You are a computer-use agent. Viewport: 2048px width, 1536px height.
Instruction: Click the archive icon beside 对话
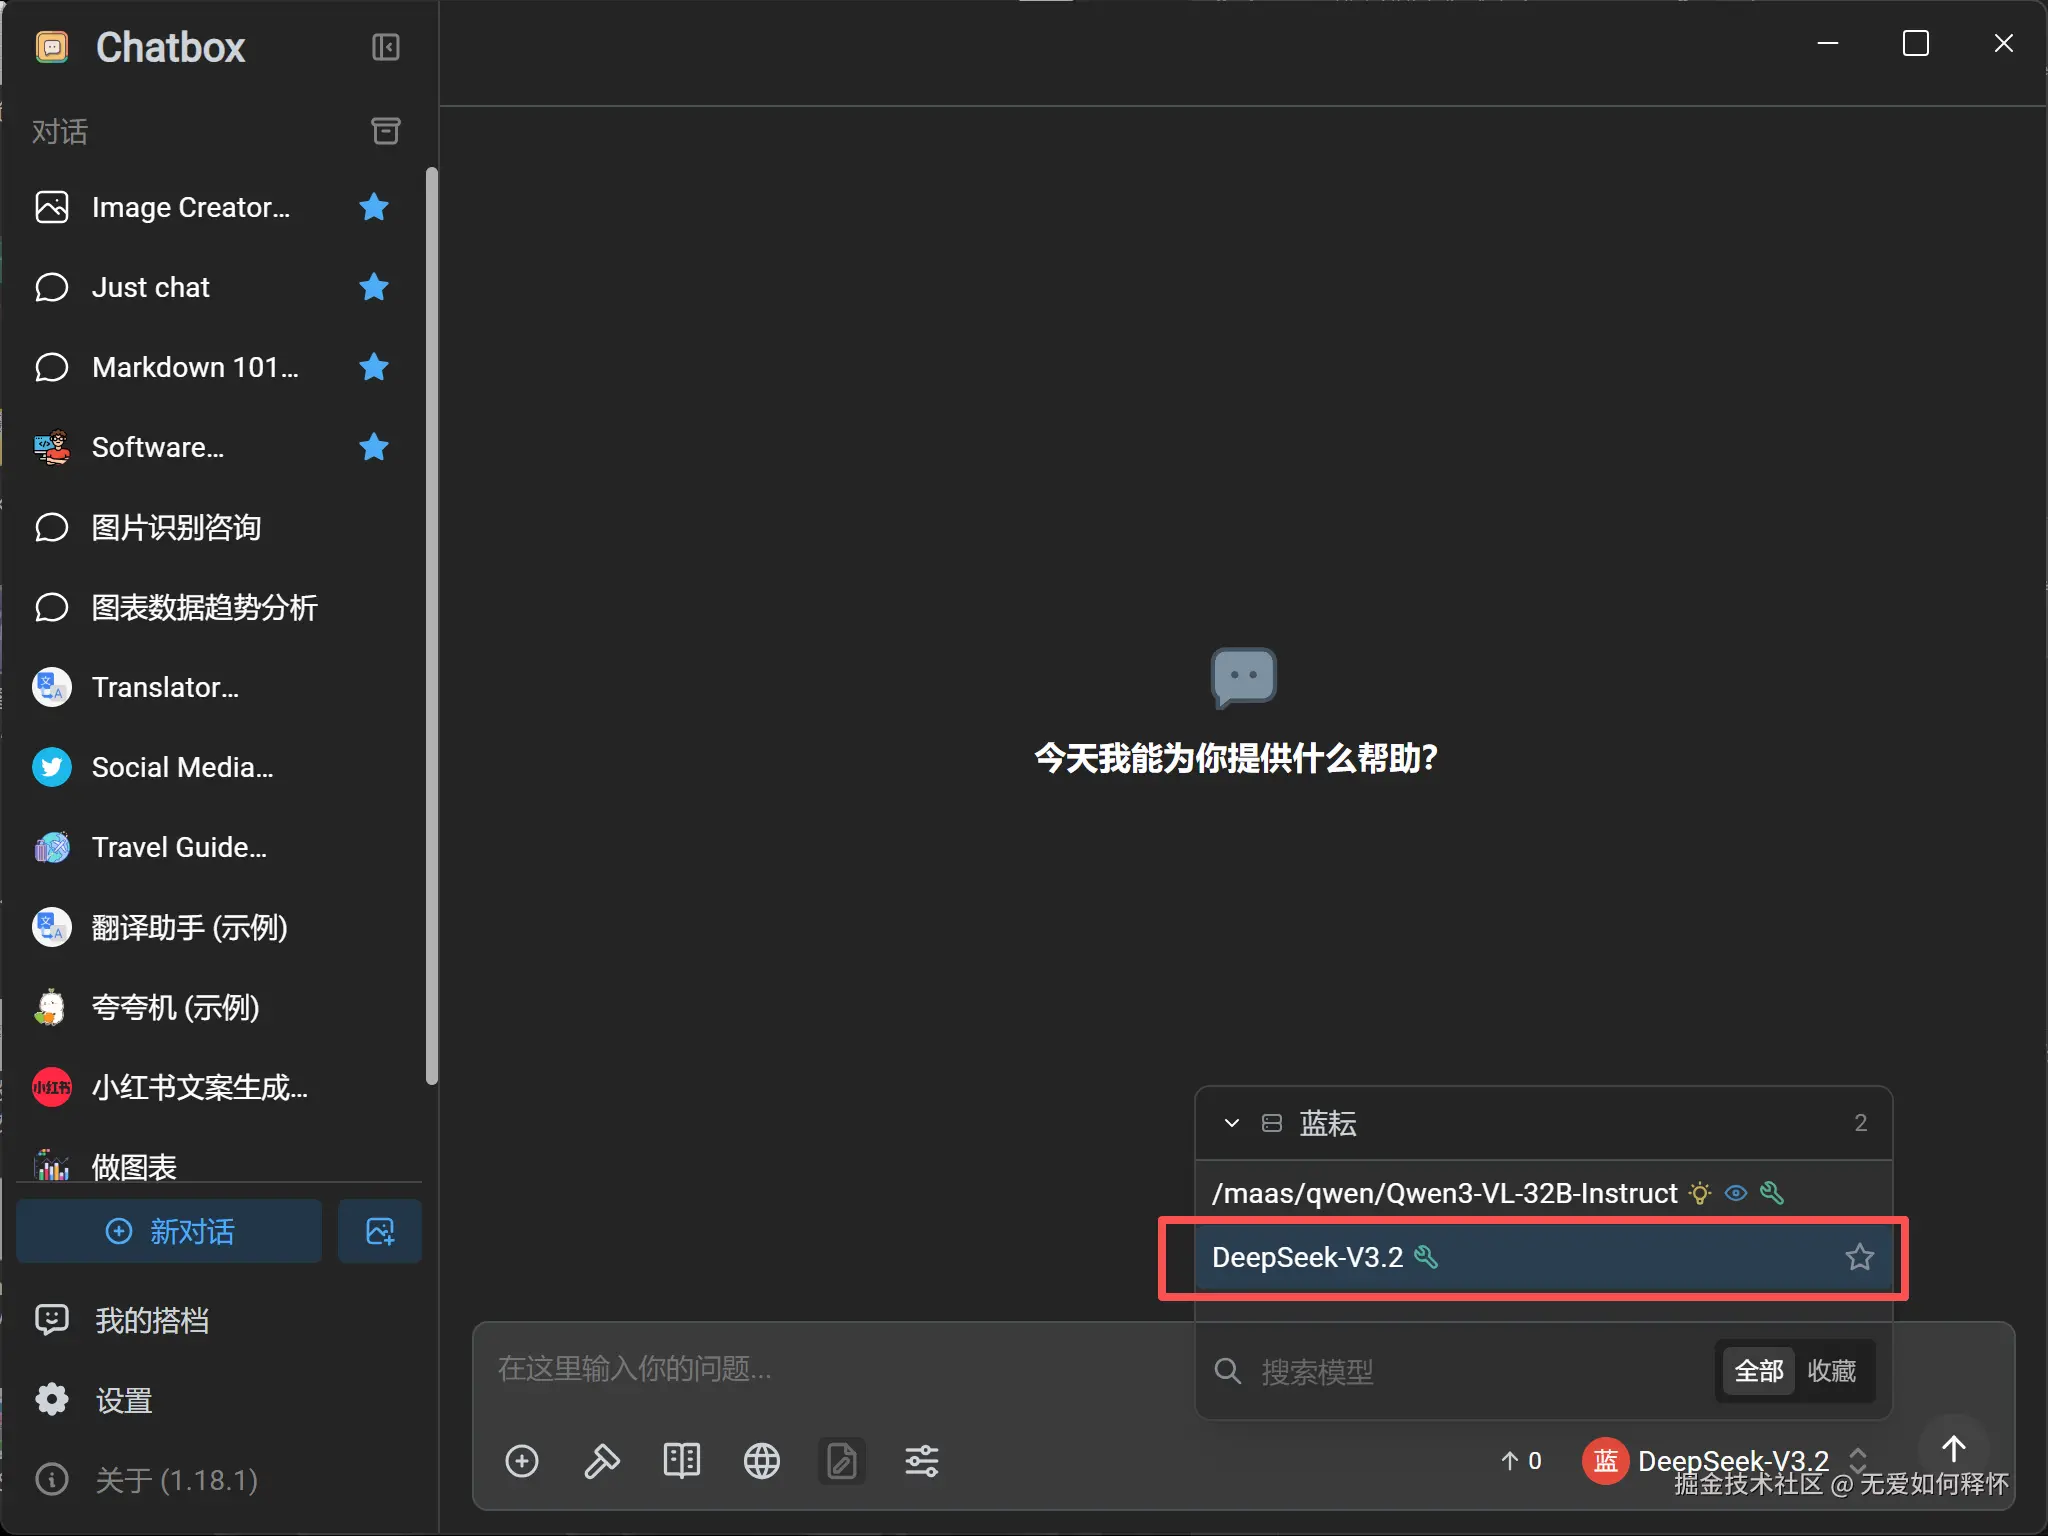(385, 131)
